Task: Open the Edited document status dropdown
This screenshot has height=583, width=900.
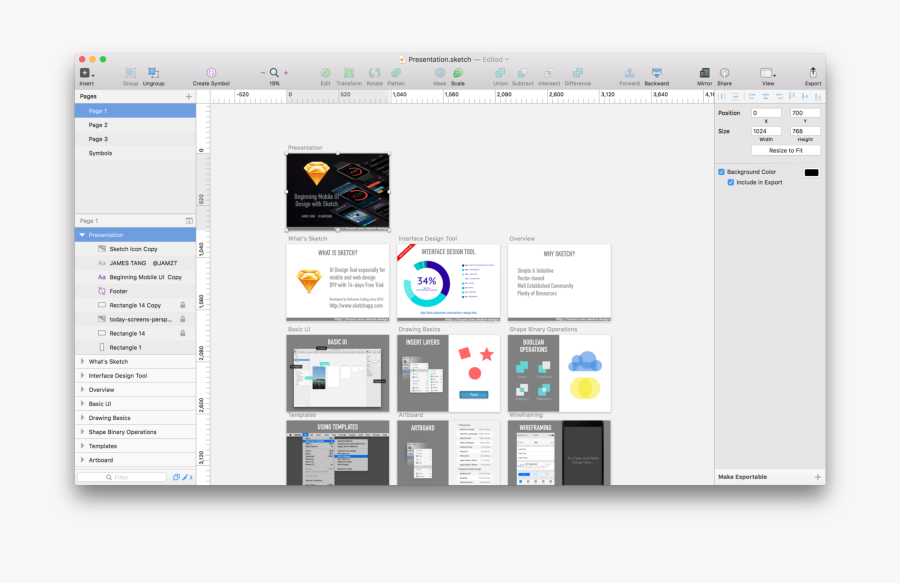Action: coord(496,59)
